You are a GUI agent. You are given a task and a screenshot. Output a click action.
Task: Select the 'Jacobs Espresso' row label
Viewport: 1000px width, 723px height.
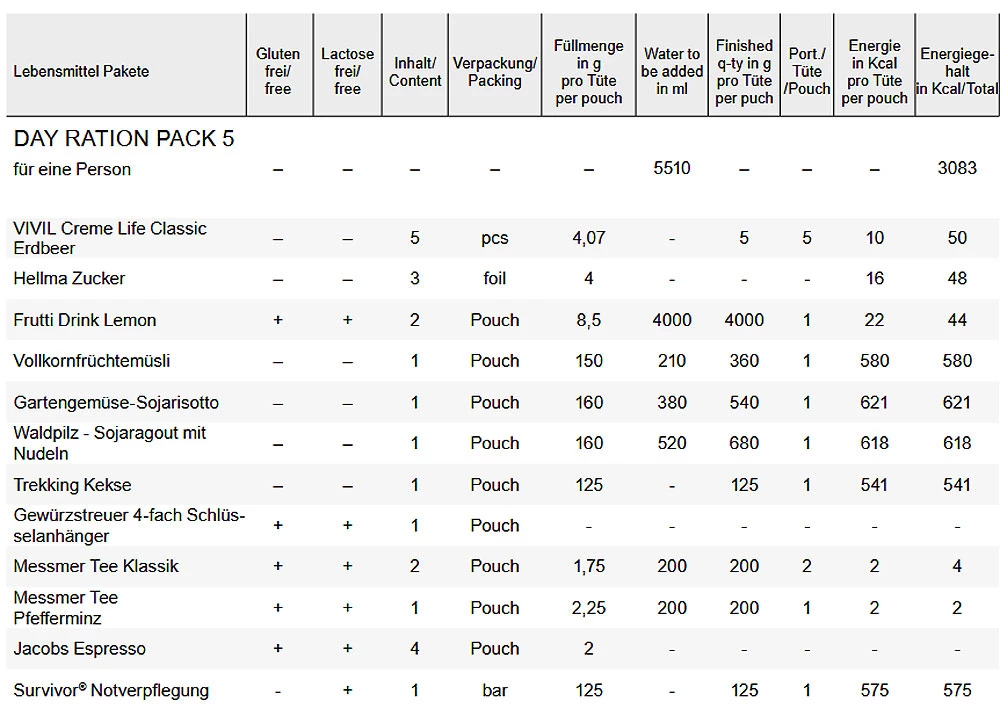(x=79, y=648)
